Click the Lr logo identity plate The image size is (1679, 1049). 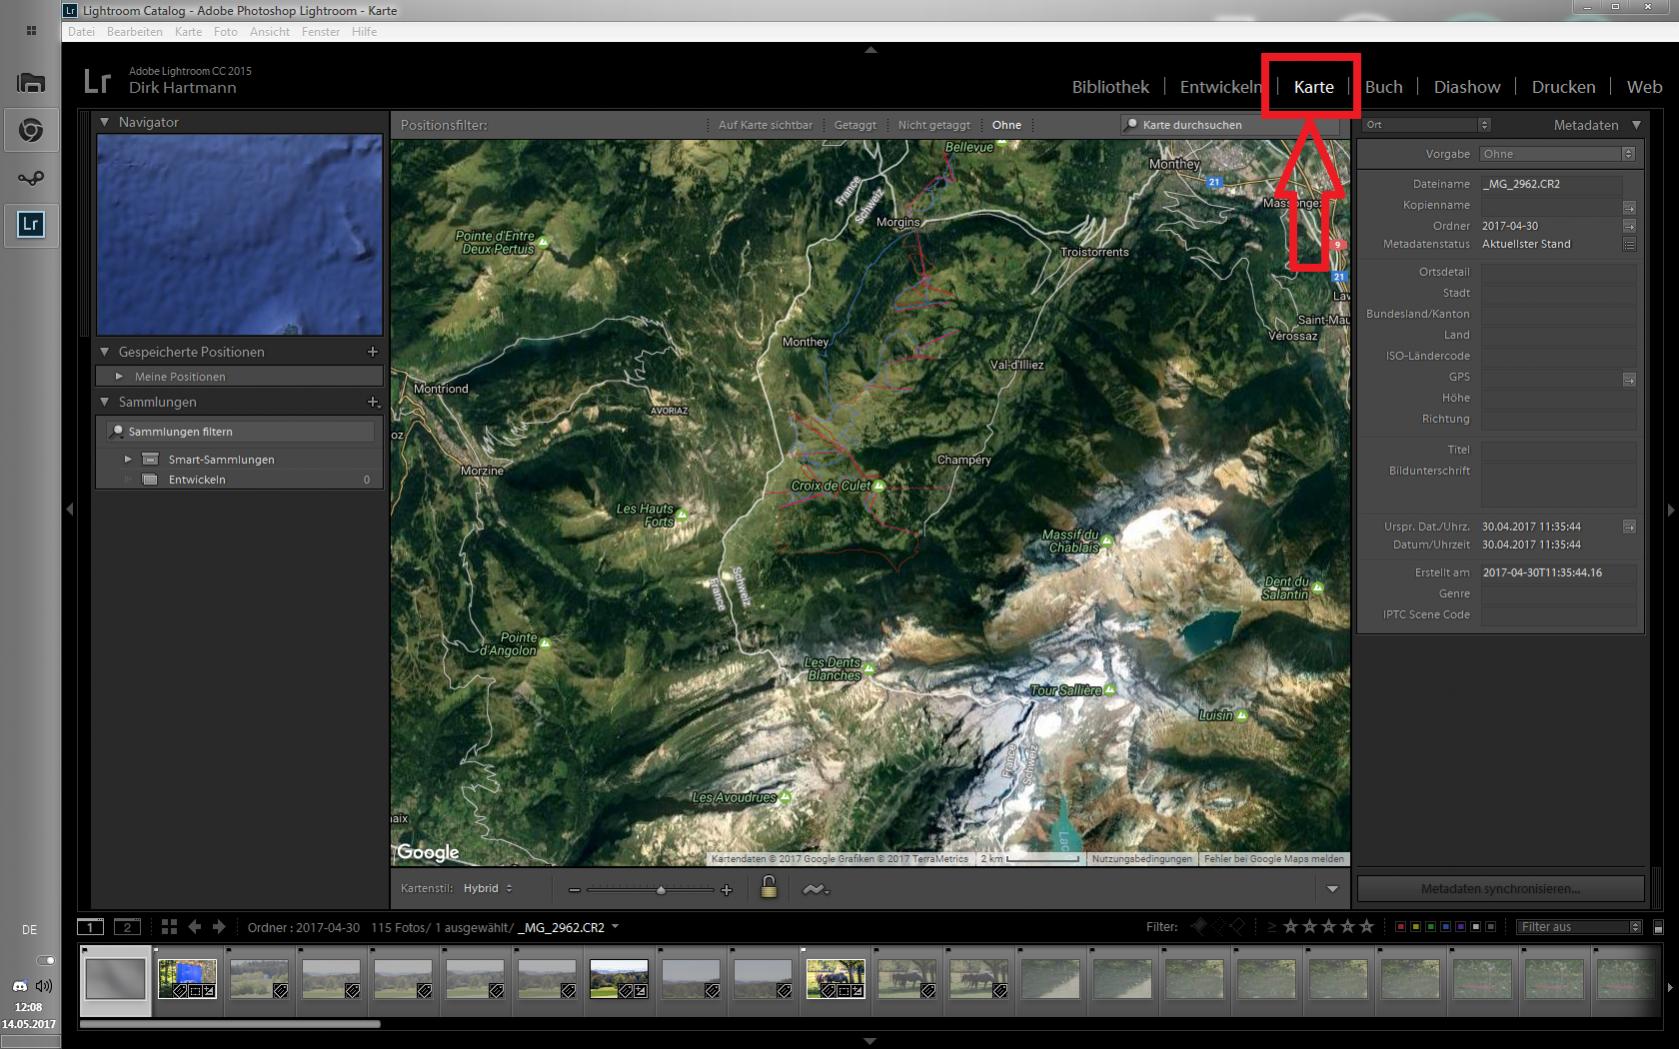pyautogui.click(x=97, y=80)
